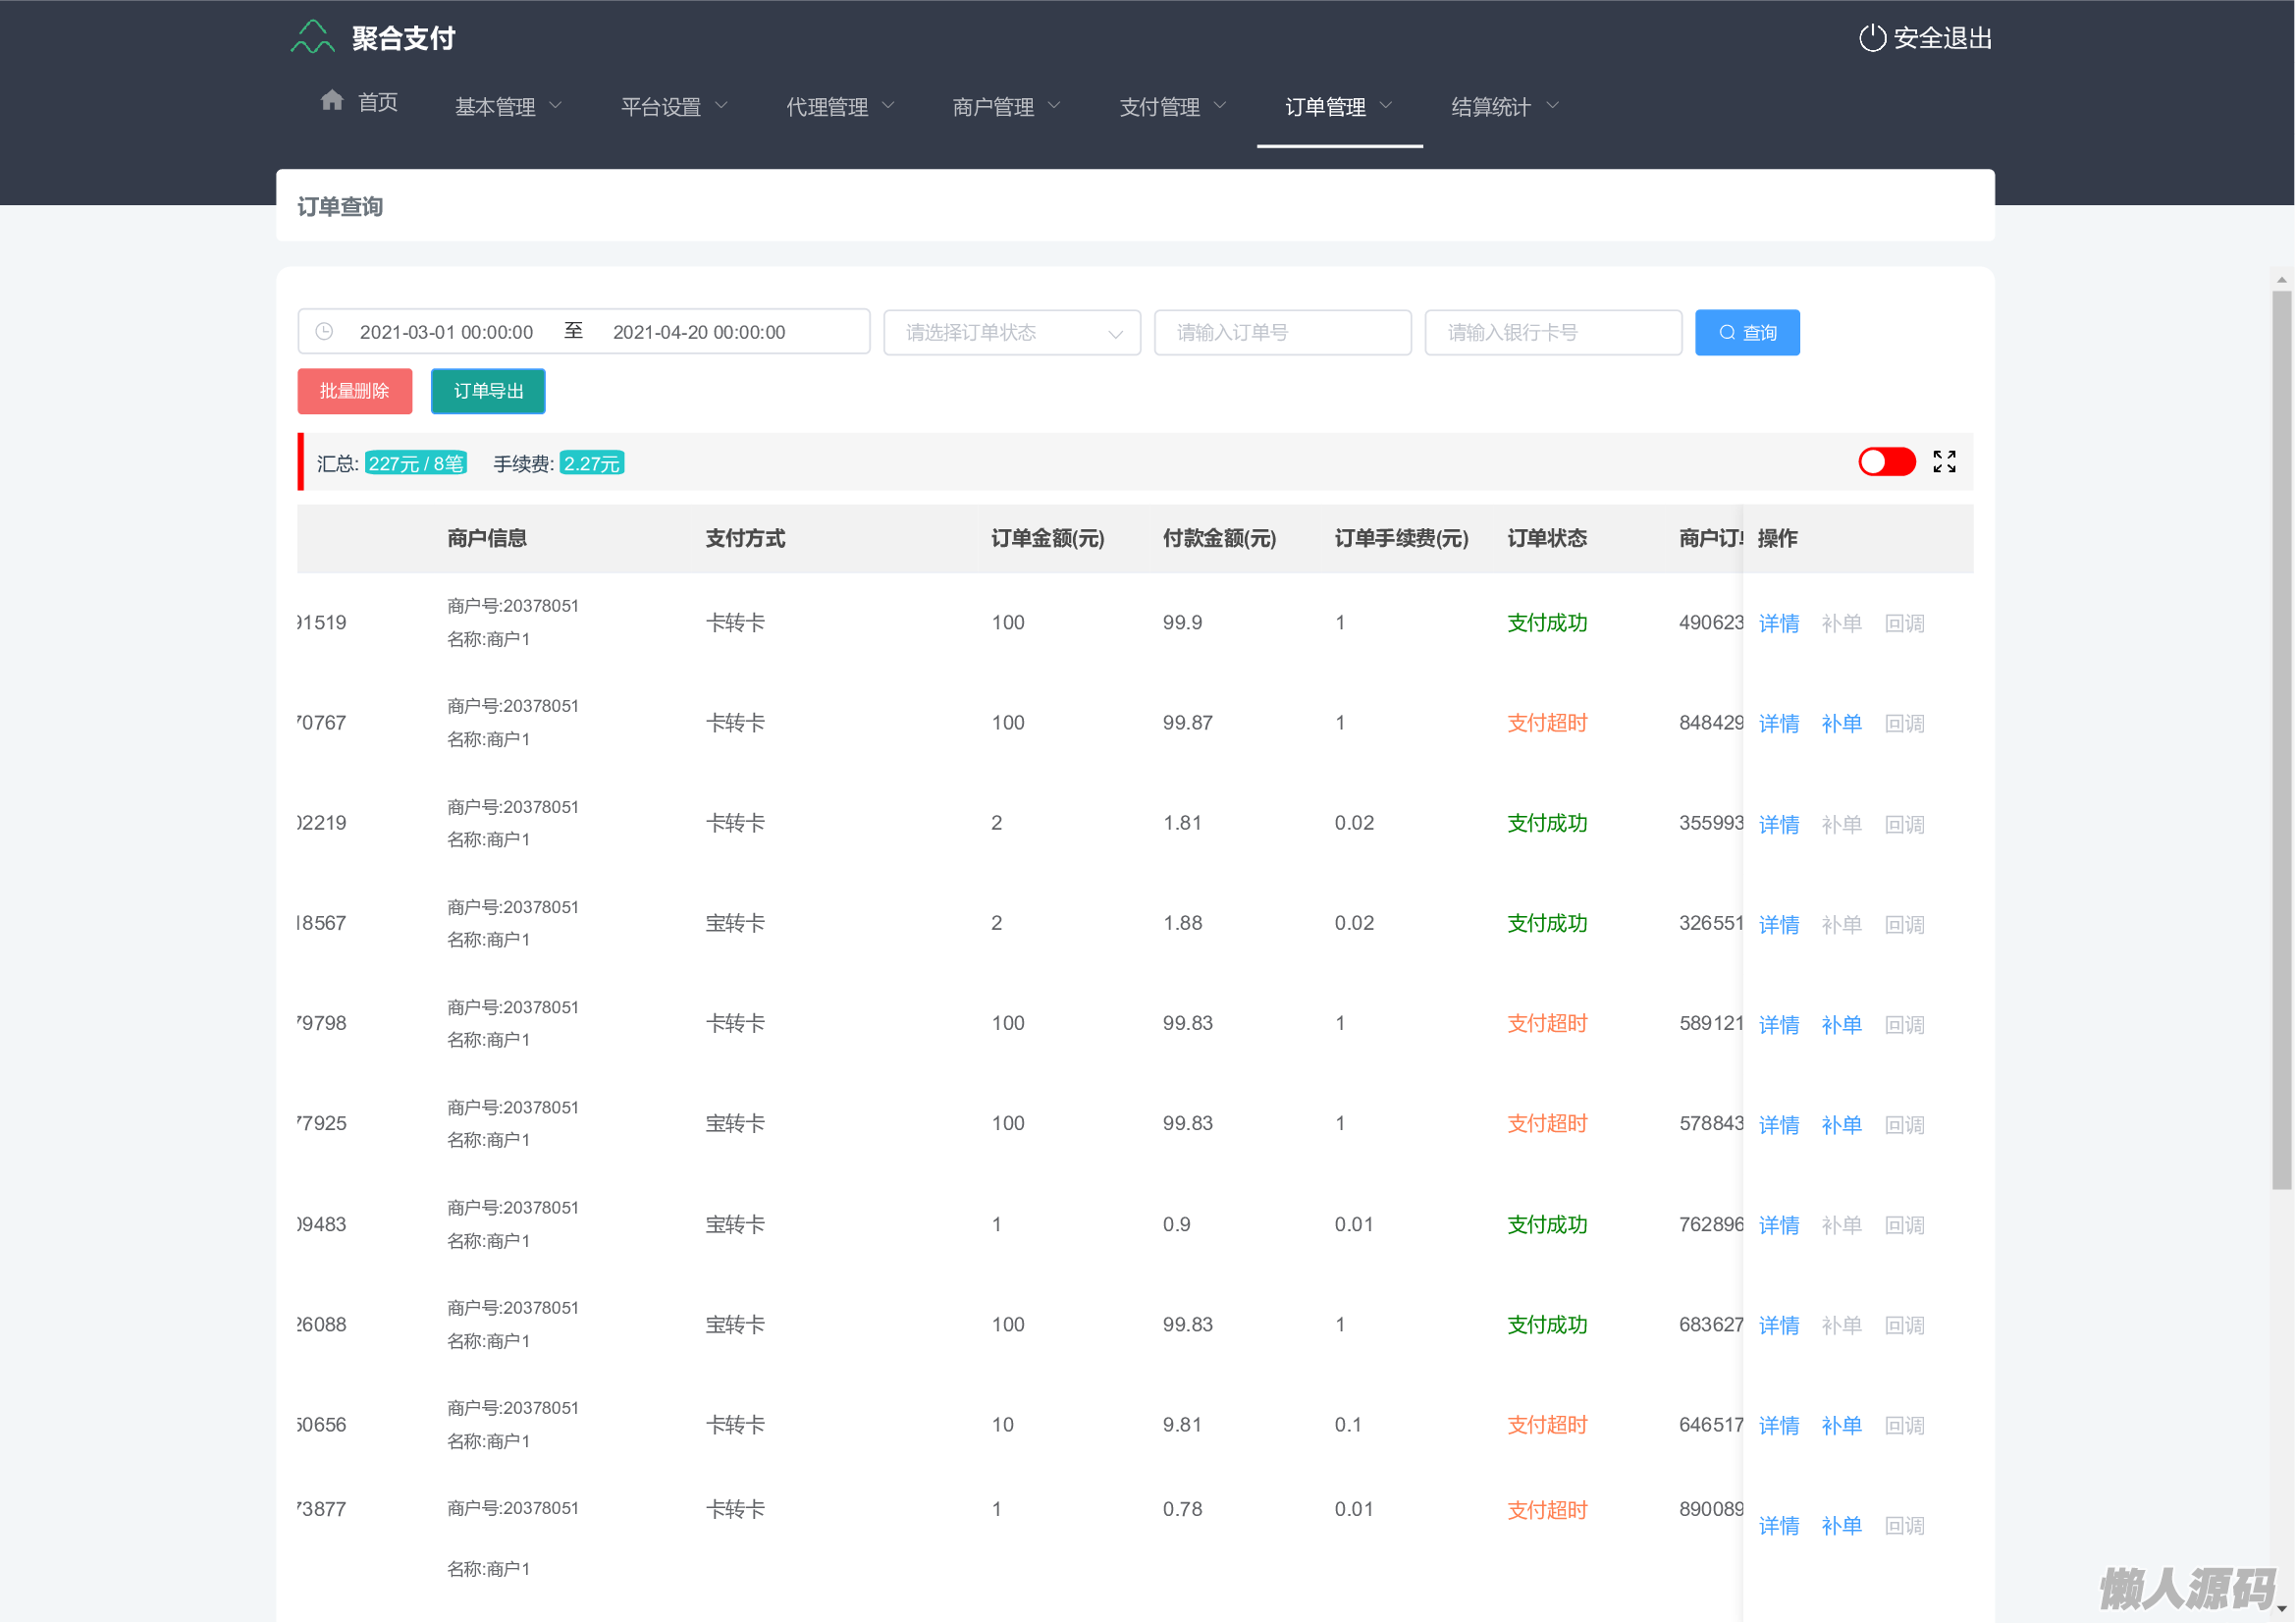Click the red 批量删除 button
Viewport: 2296px width, 1623px height.
point(354,391)
